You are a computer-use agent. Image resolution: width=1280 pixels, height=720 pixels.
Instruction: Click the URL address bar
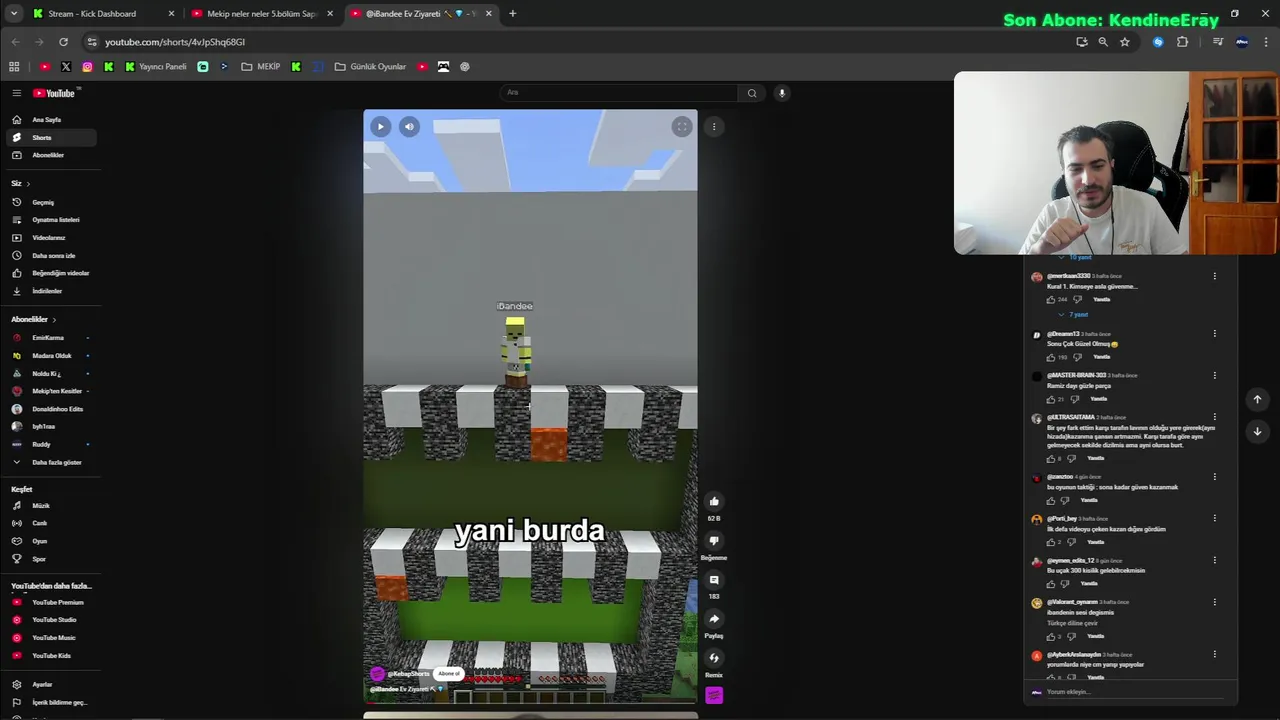click(x=575, y=42)
